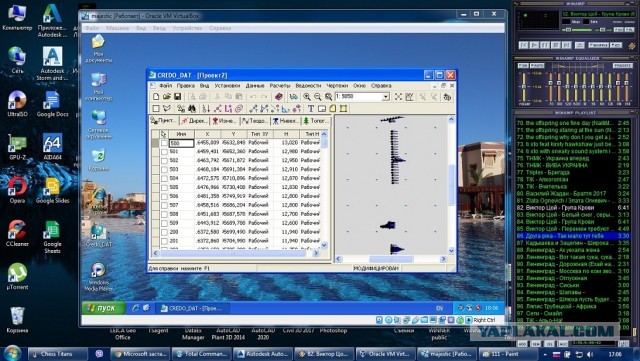This screenshot has width=640, height=361.
Task: Toggle the Winamp equalizer ON button
Action: [x=523, y=65]
